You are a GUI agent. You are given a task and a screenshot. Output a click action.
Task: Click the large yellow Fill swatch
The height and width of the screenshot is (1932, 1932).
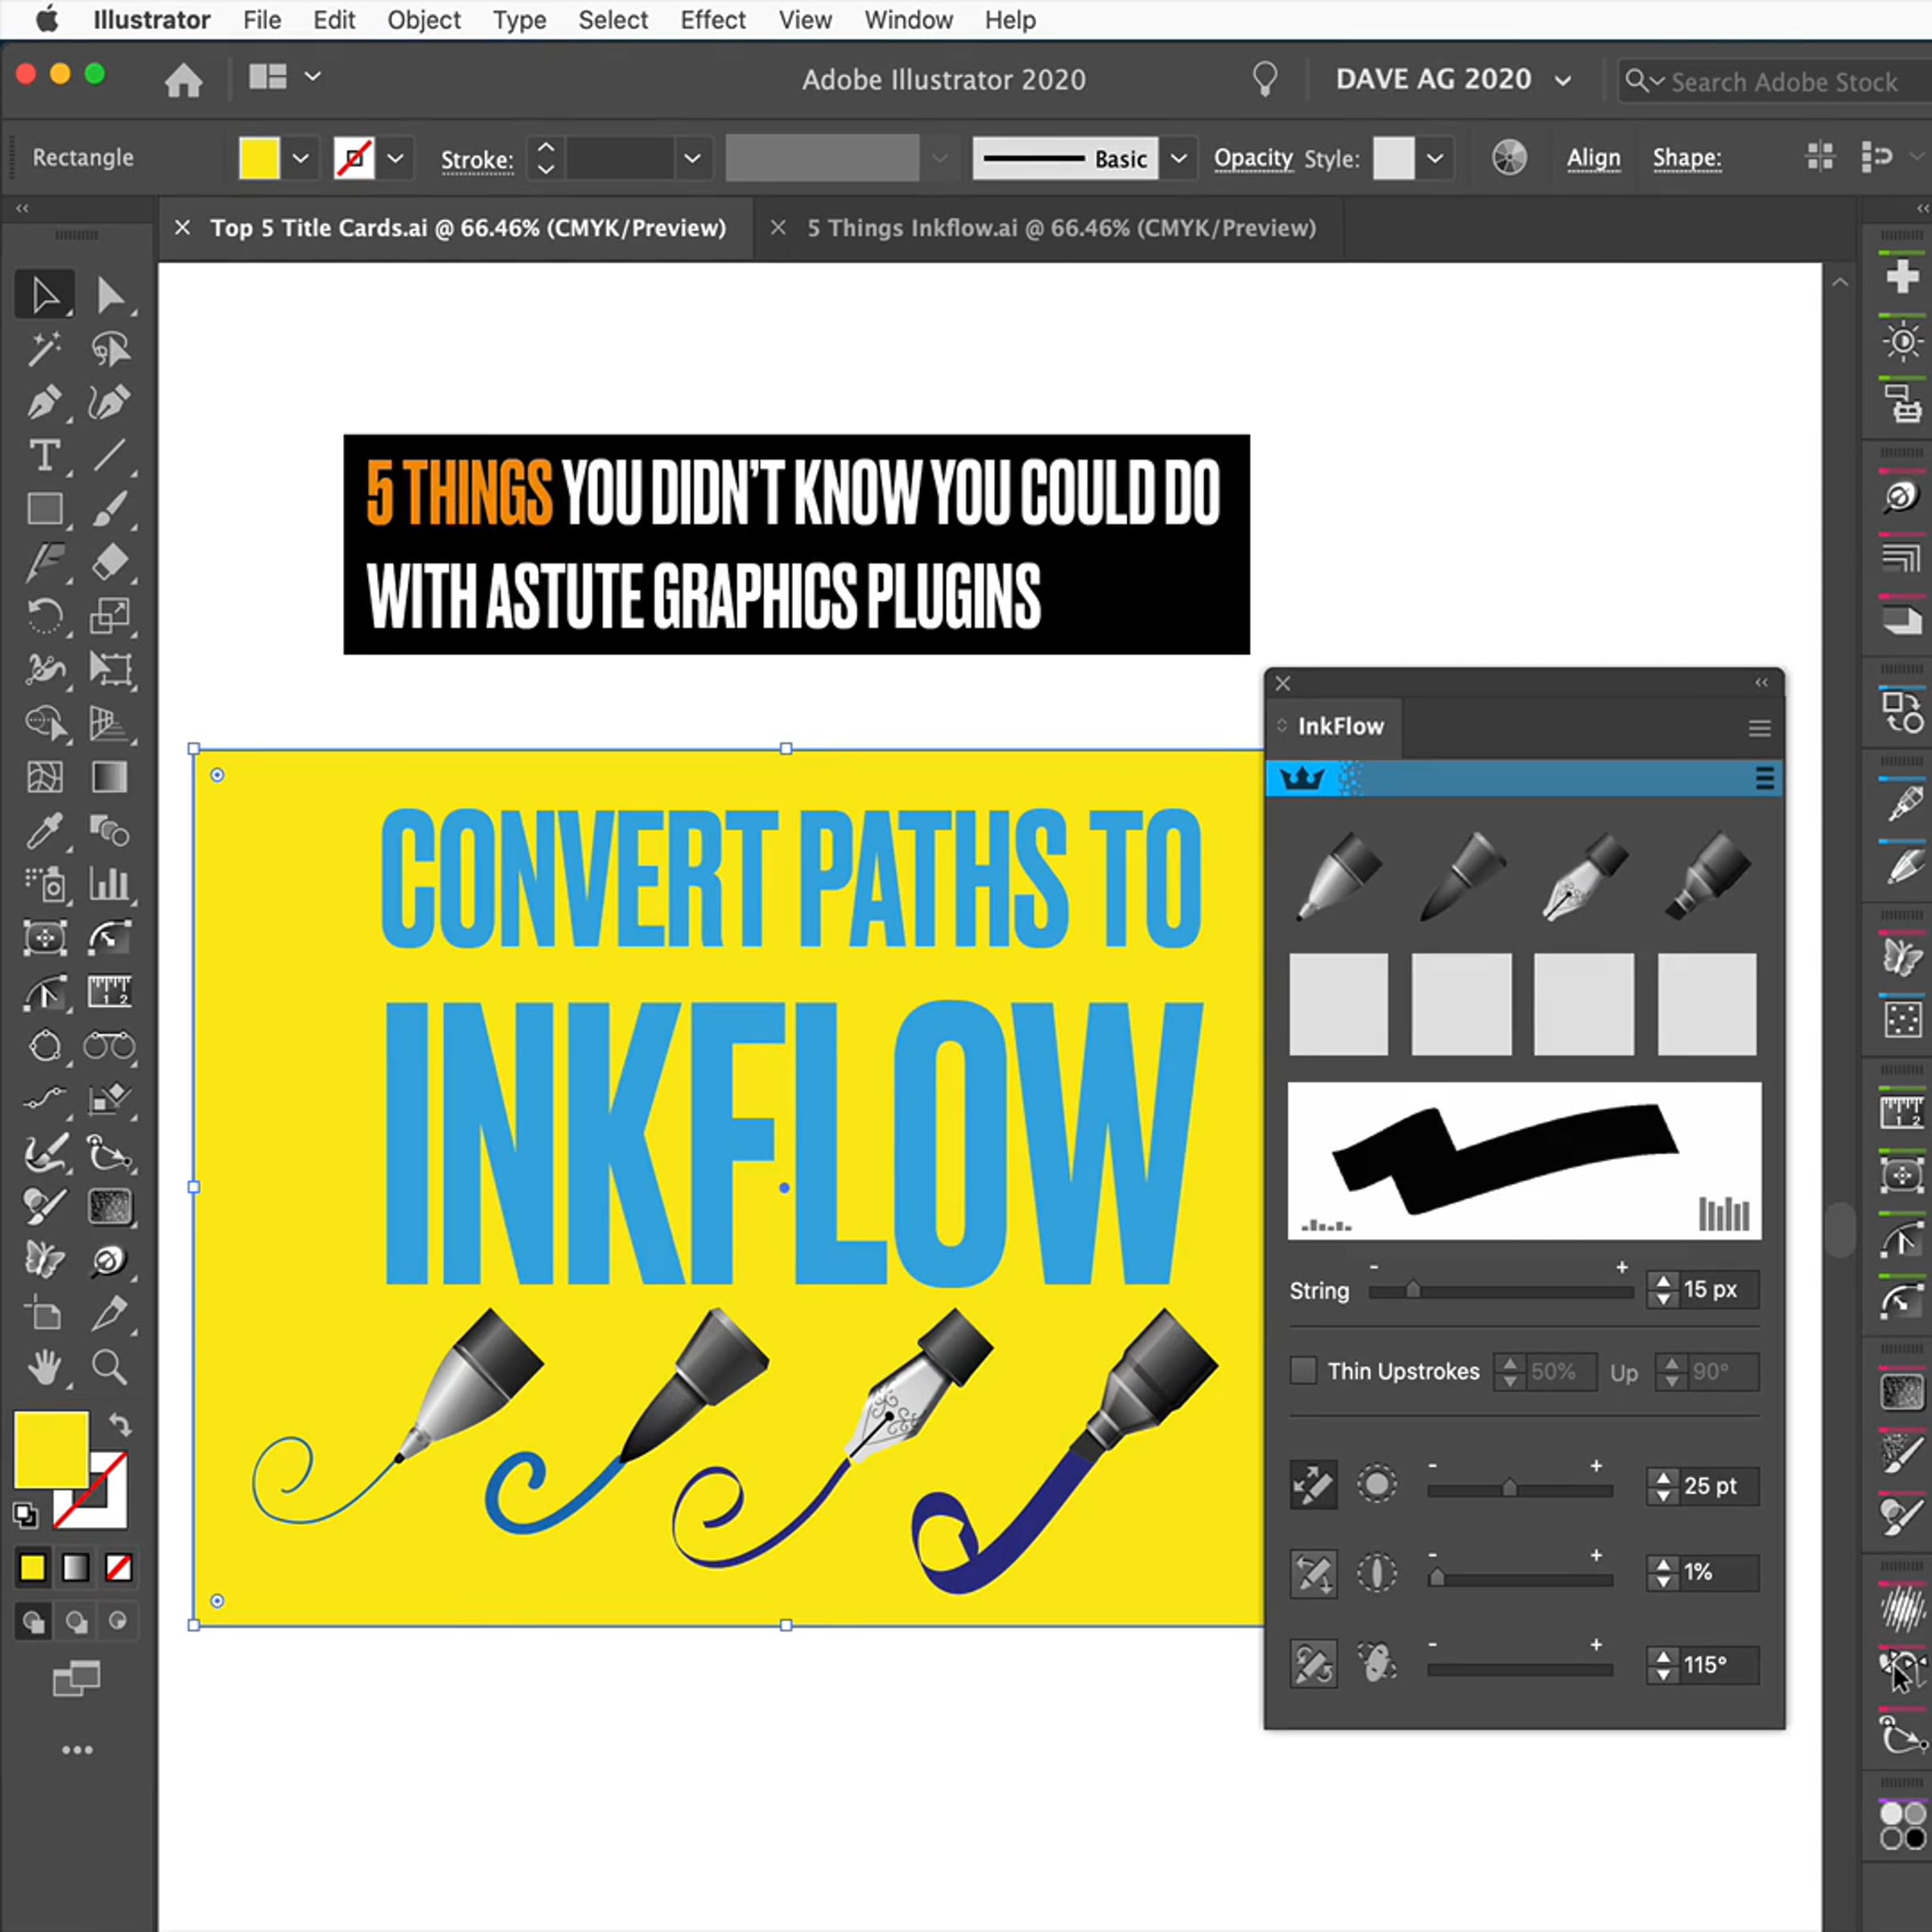coord(51,1449)
